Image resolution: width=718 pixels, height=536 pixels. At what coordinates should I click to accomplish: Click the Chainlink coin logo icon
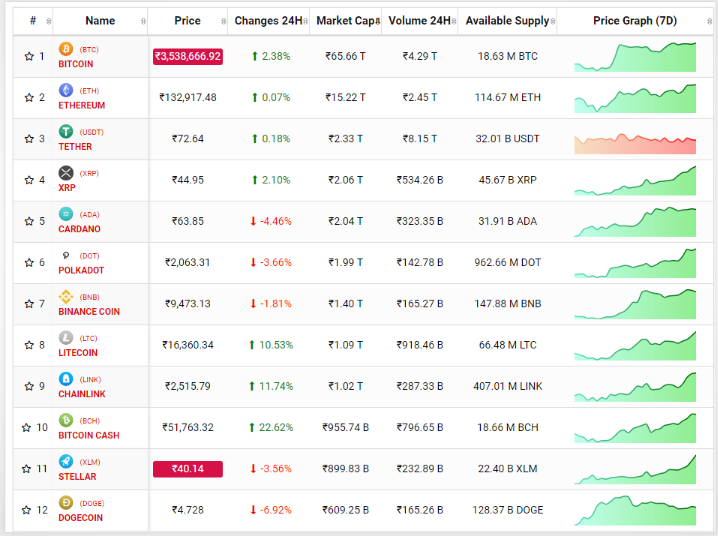point(66,379)
